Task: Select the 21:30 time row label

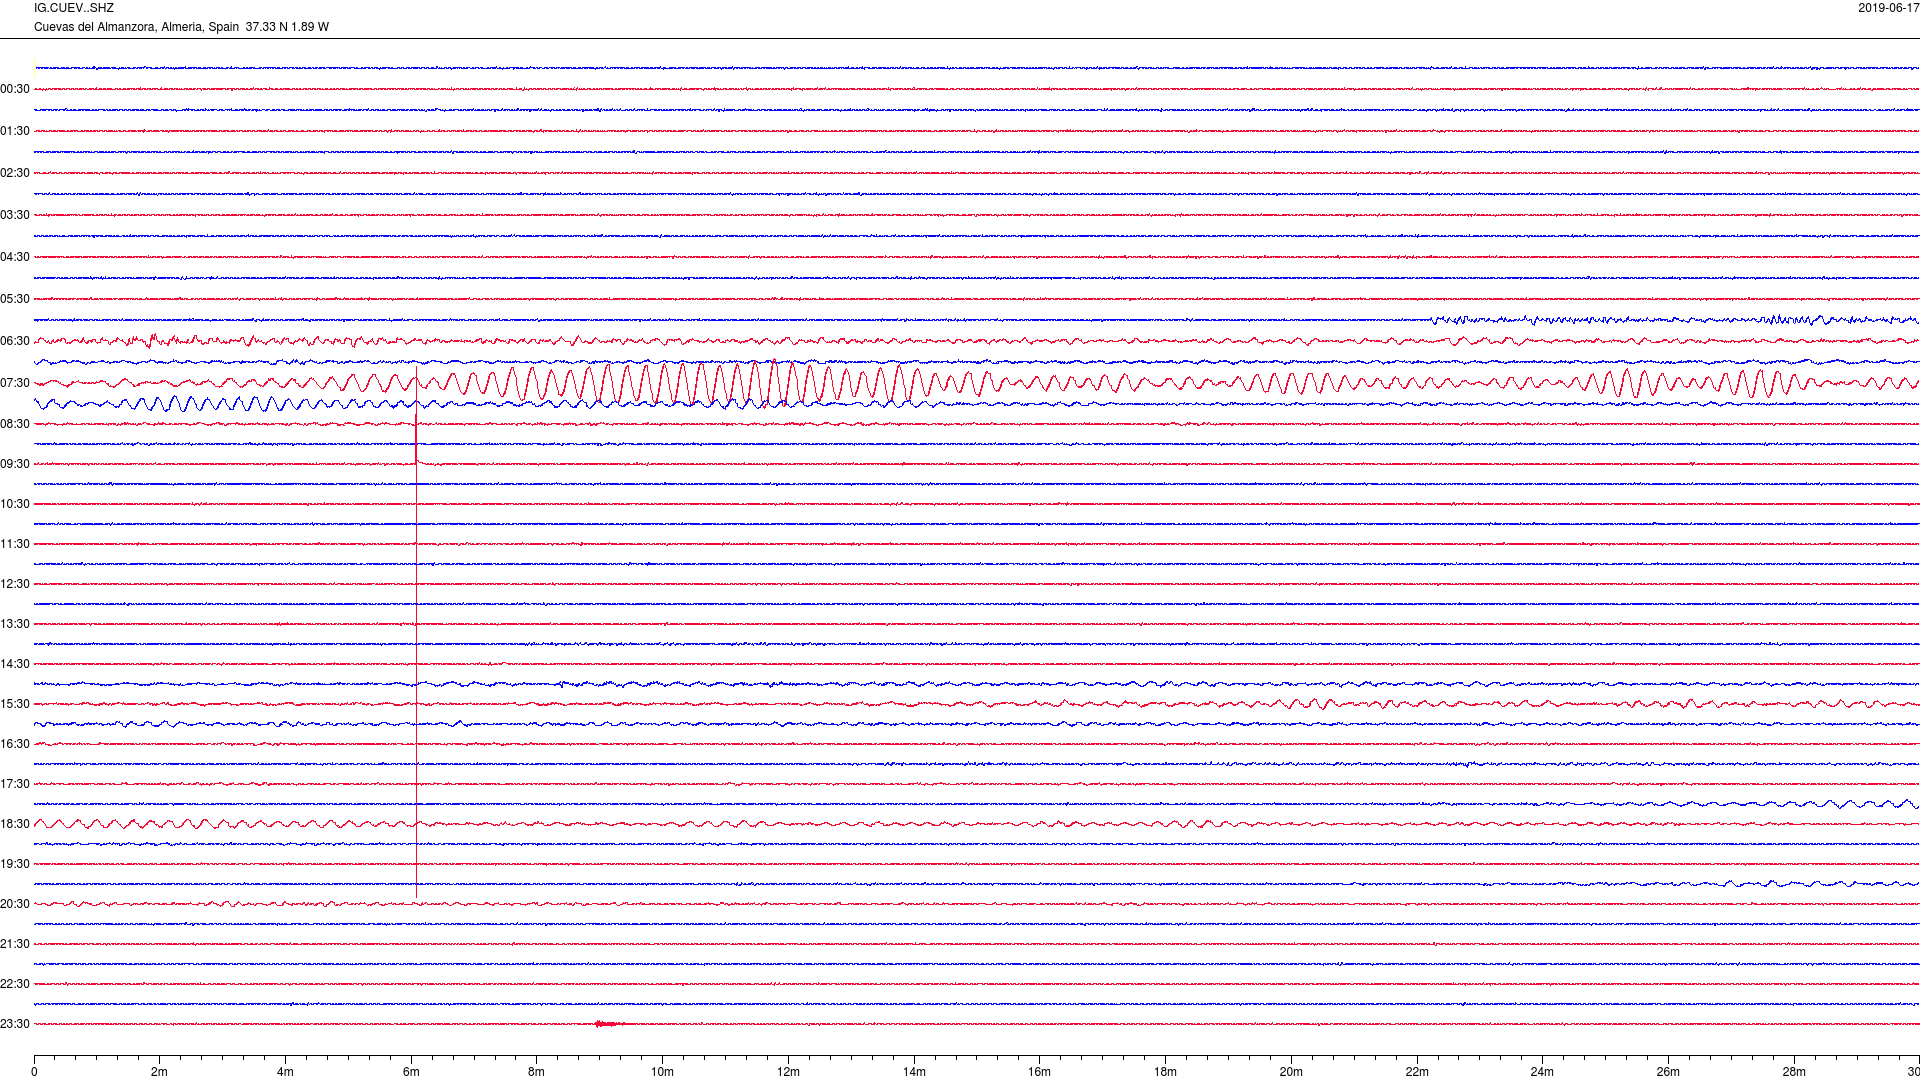Action: (15, 944)
